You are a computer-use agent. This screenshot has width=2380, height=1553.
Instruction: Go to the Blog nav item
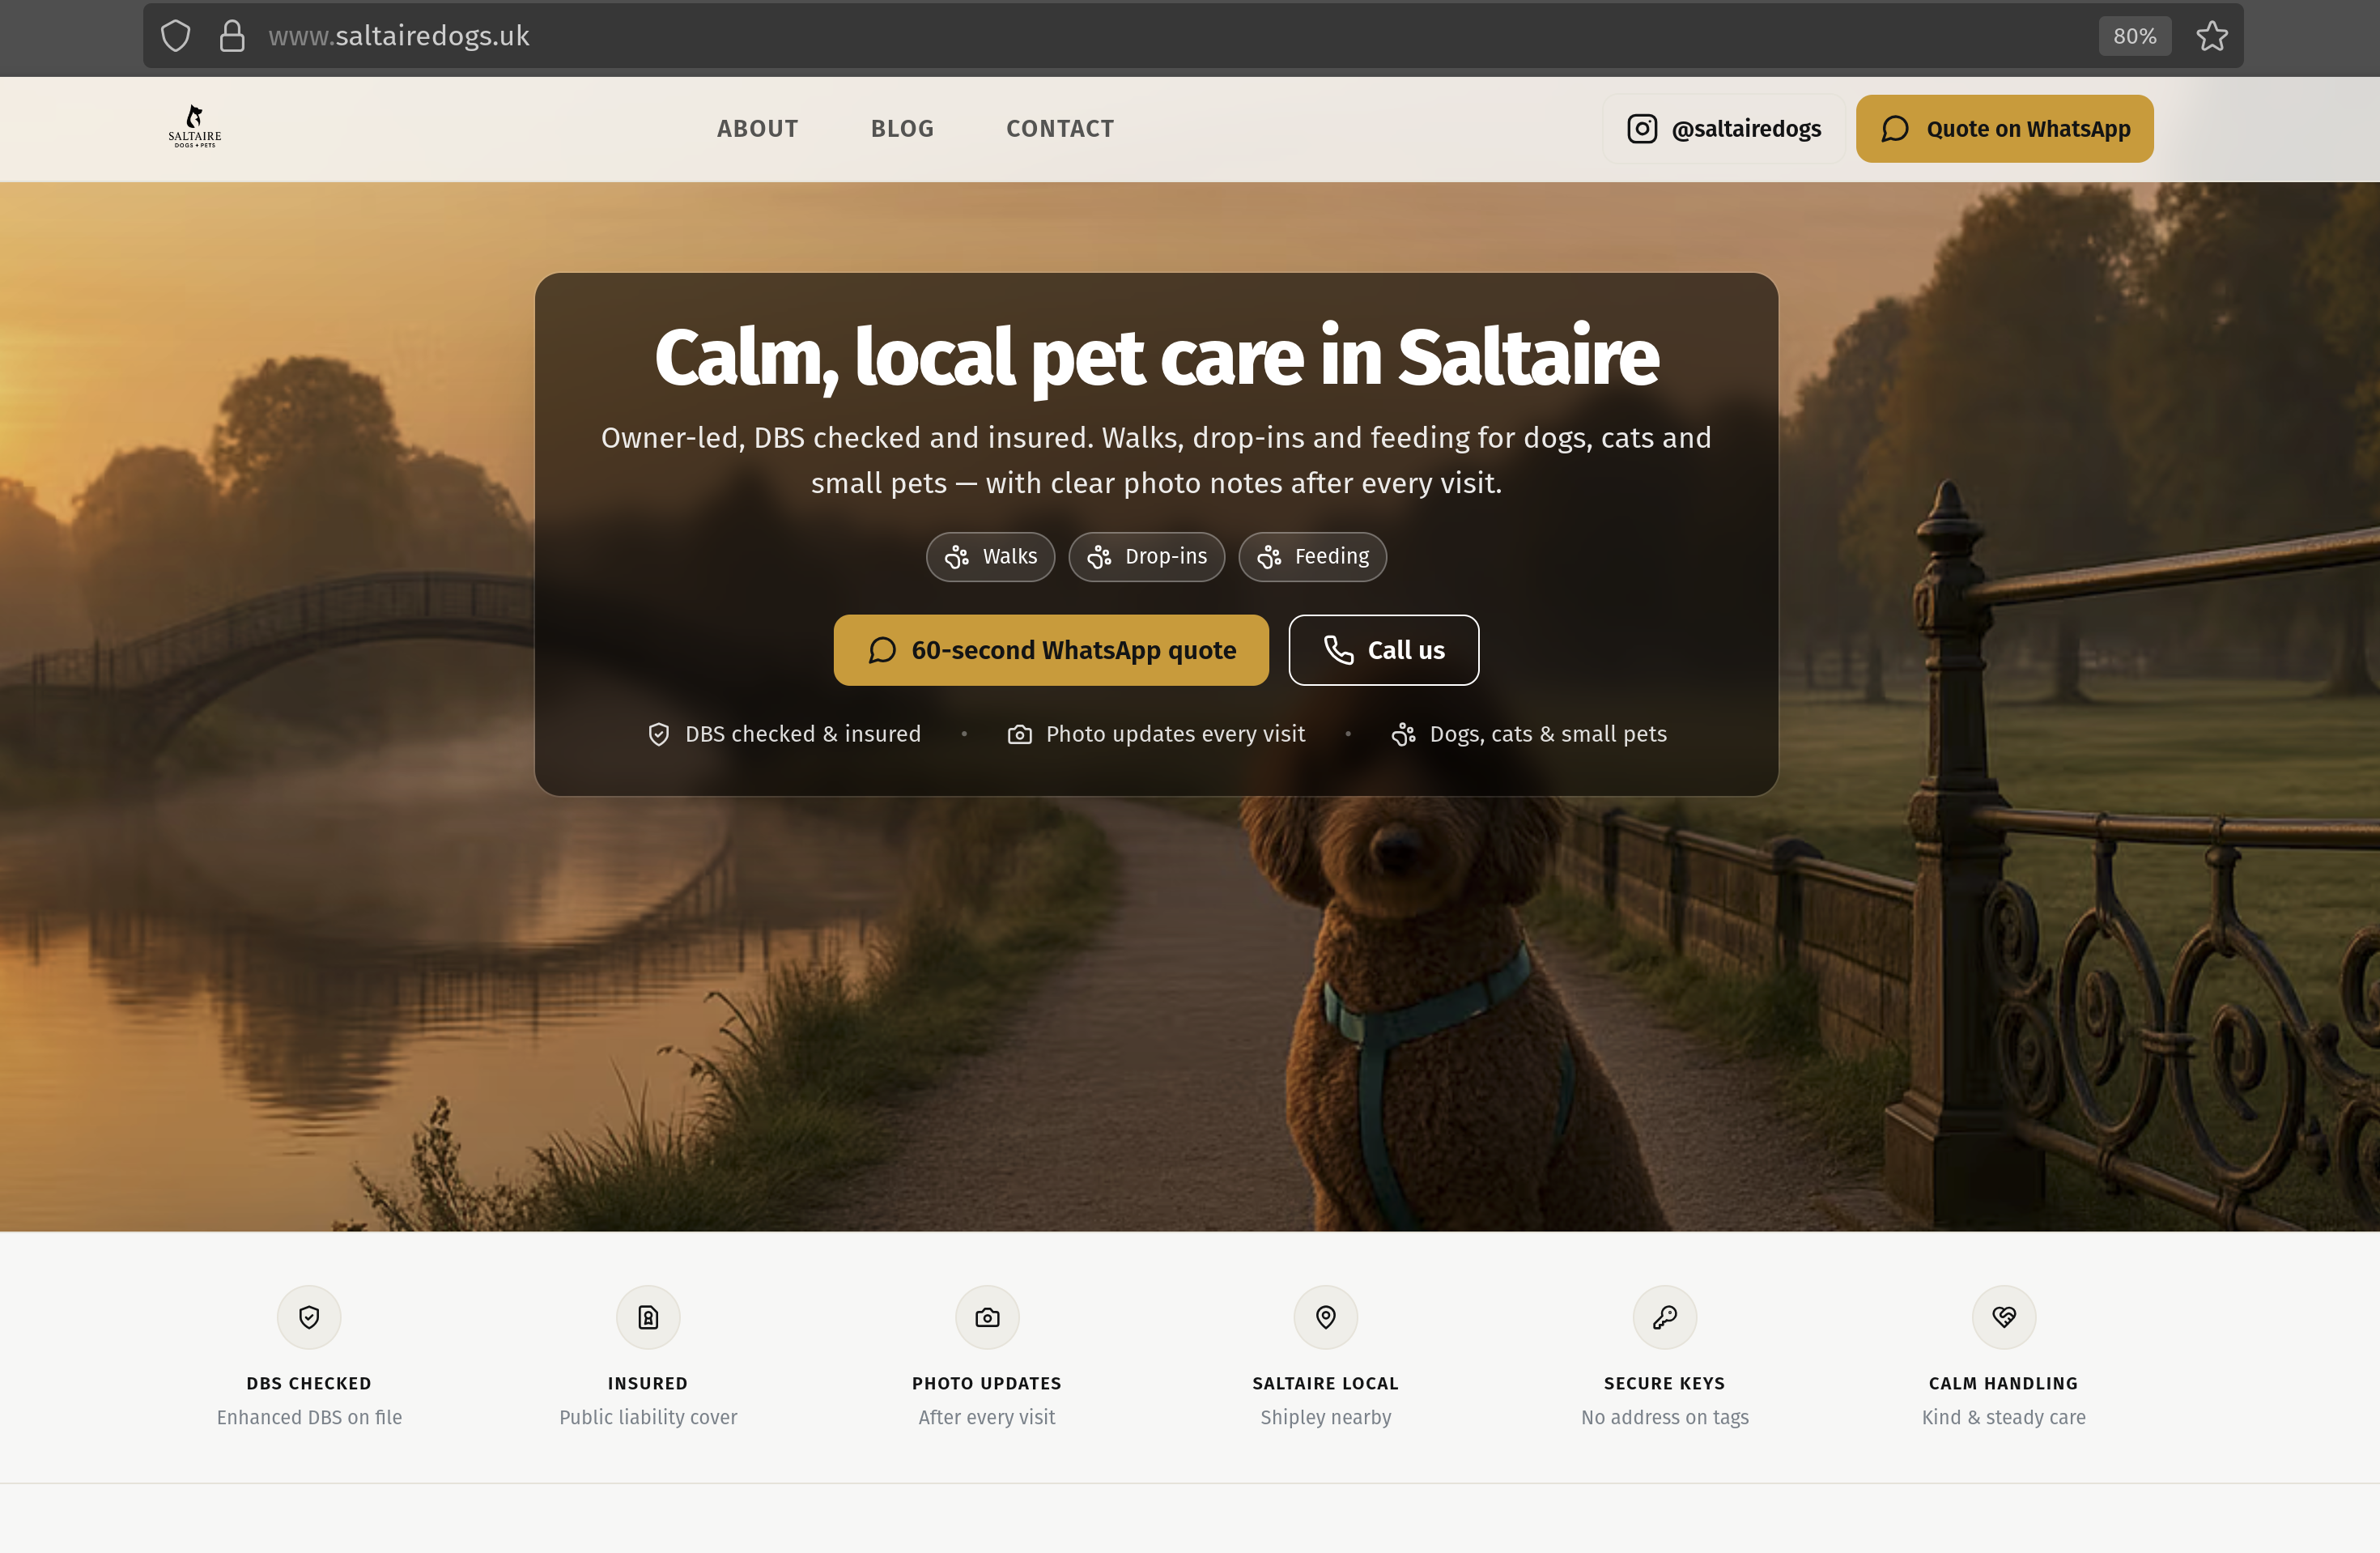click(902, 129)
